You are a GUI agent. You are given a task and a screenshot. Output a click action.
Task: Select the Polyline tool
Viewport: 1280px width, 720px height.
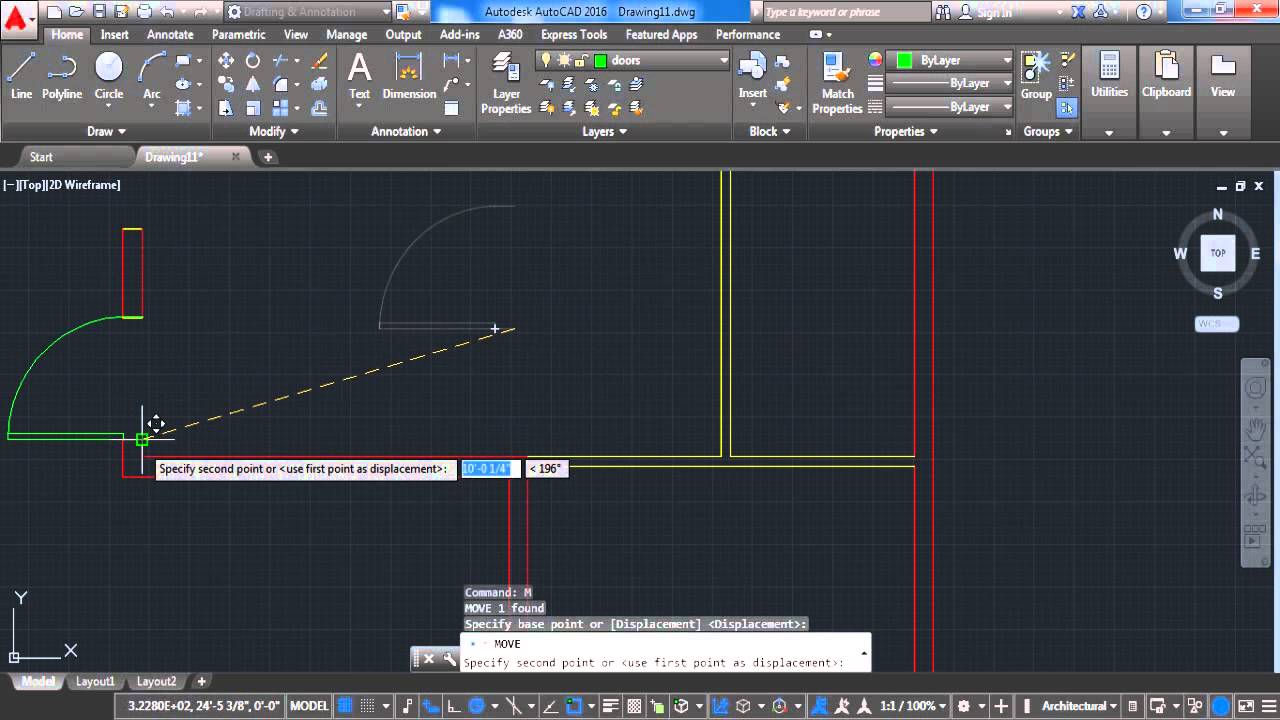pyautogui.click(x=62, y=76)
